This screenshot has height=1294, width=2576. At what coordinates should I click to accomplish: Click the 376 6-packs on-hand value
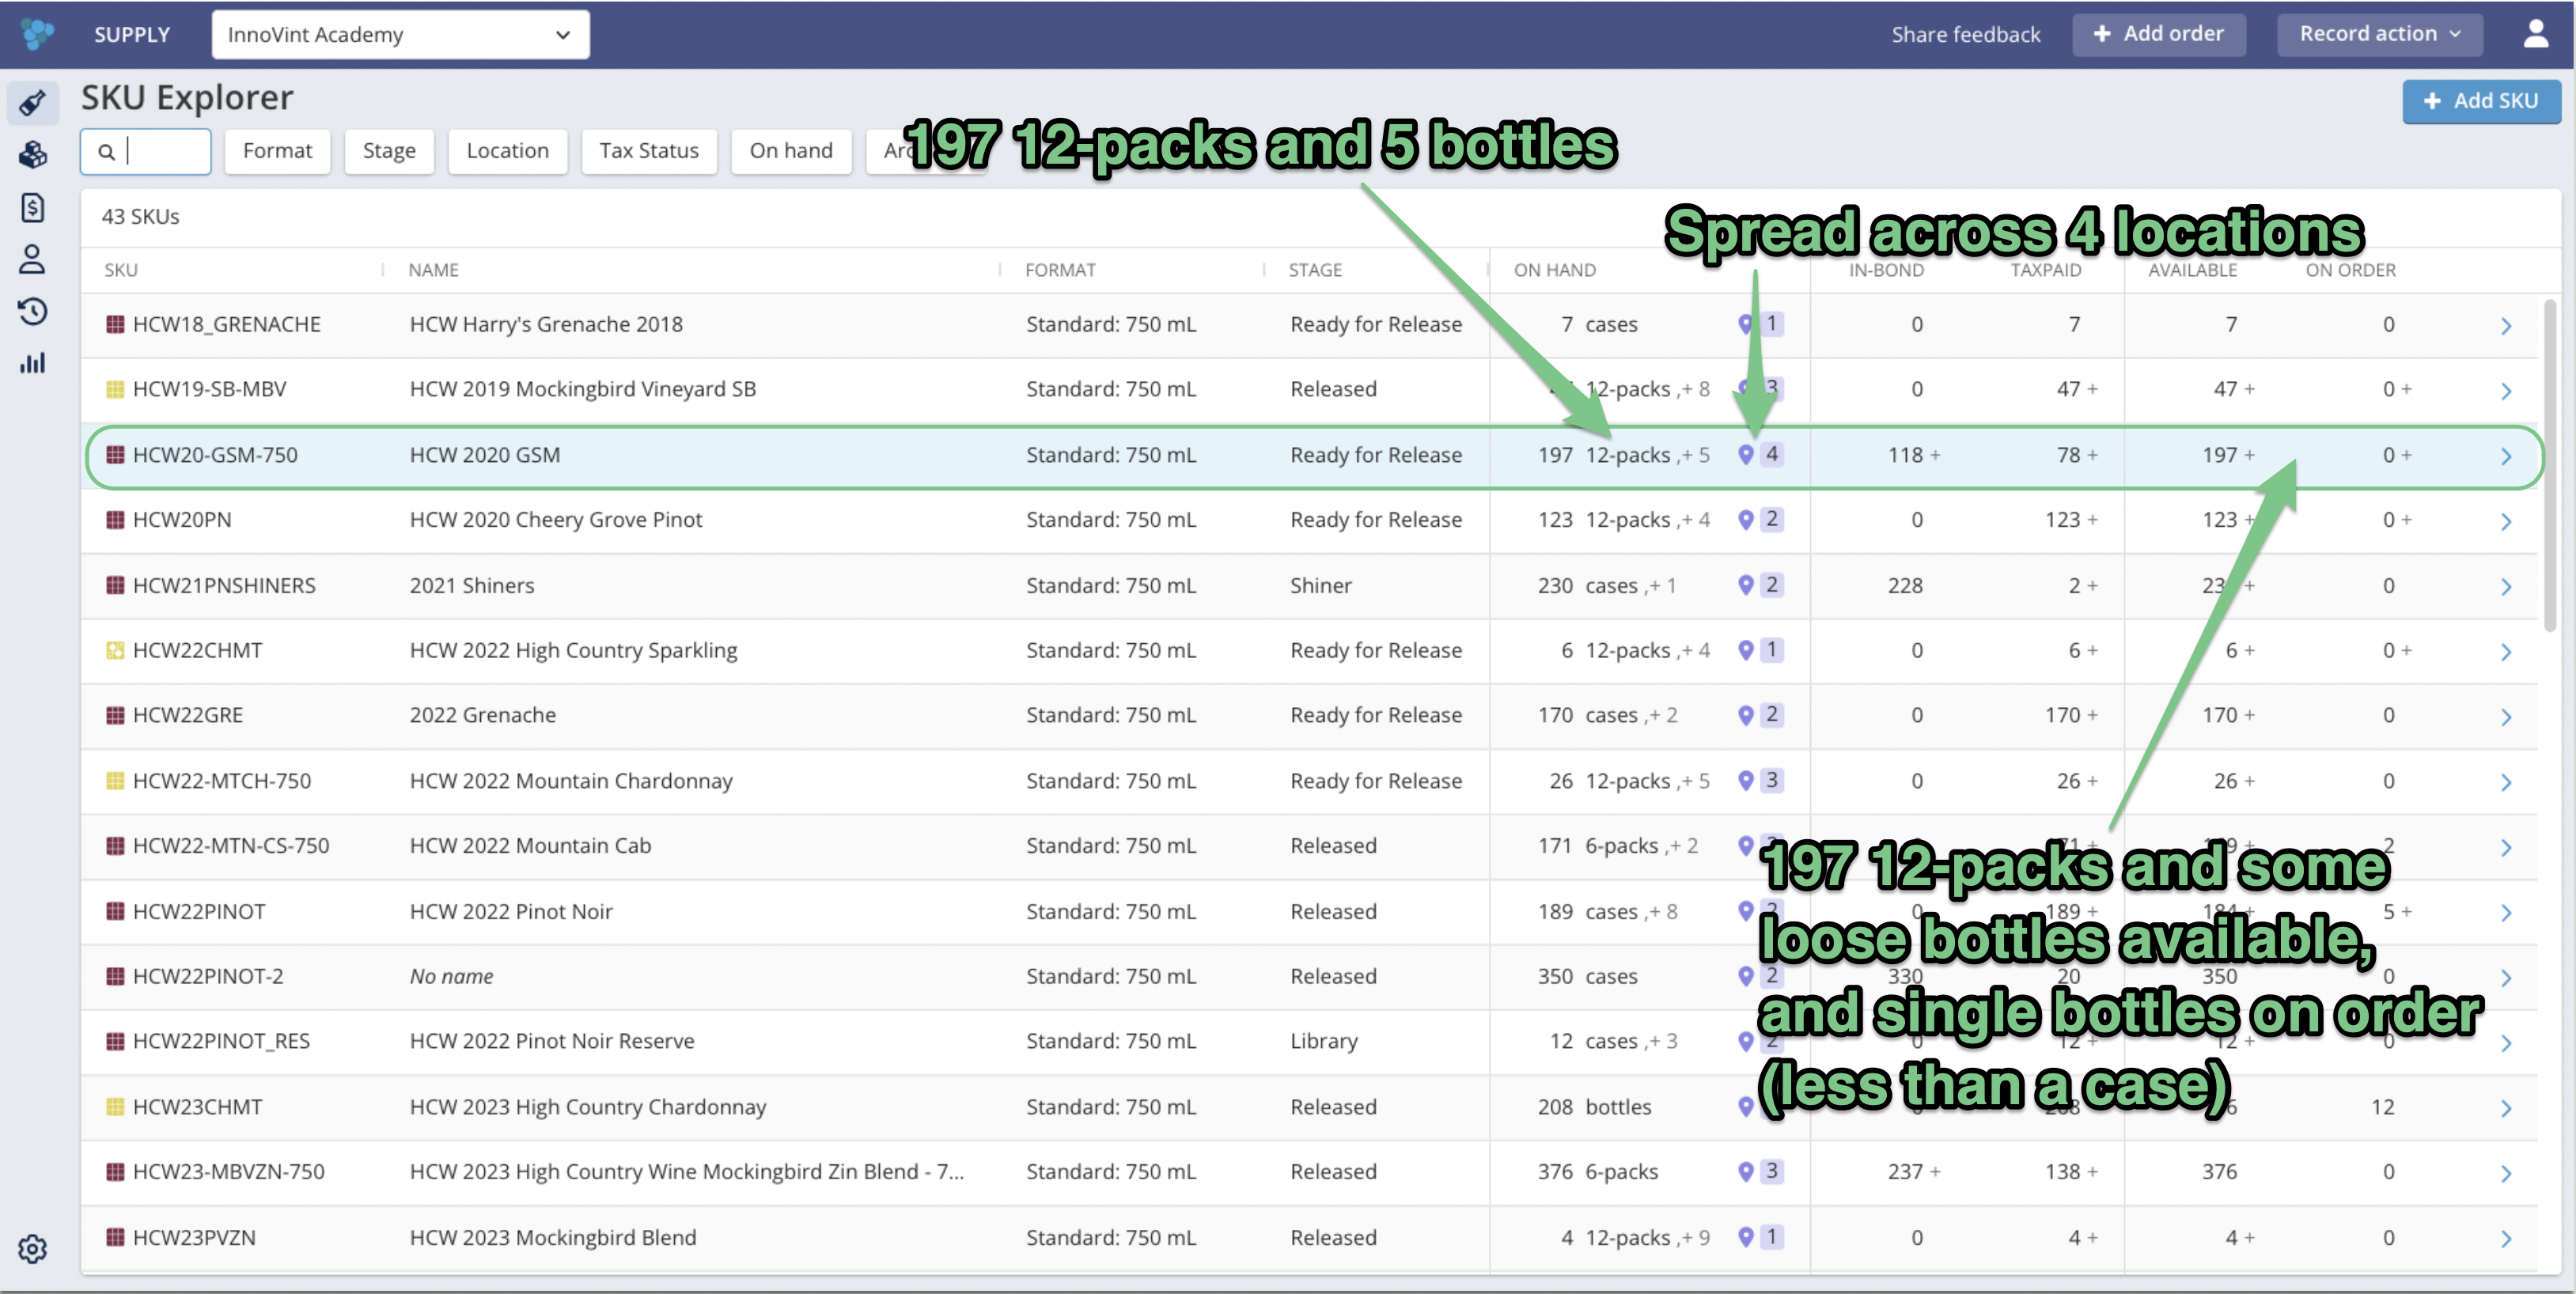[x=1597, y=1171]
